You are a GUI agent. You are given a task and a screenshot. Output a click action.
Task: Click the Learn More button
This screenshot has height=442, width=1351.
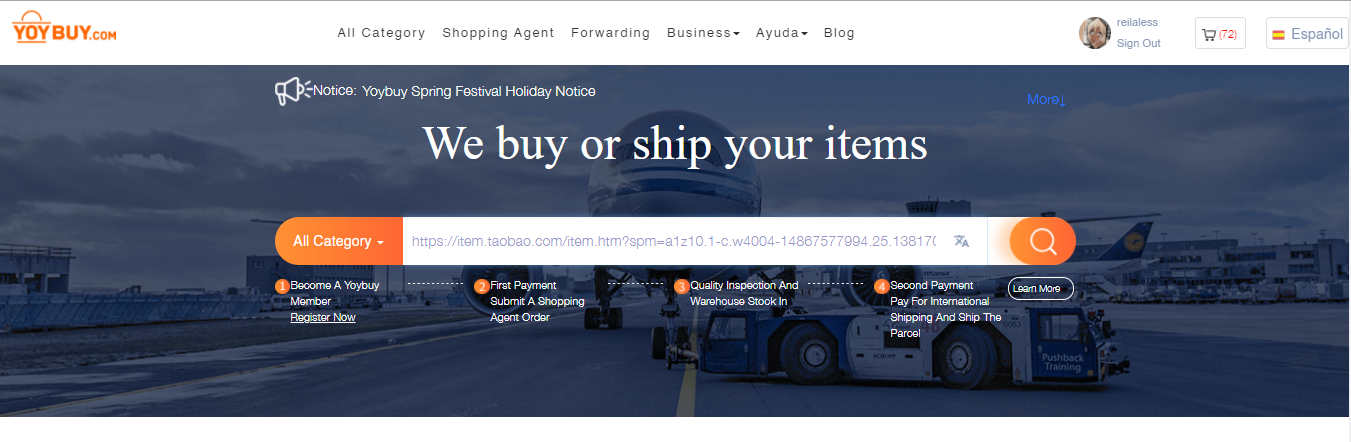[x=1041, y=288]
